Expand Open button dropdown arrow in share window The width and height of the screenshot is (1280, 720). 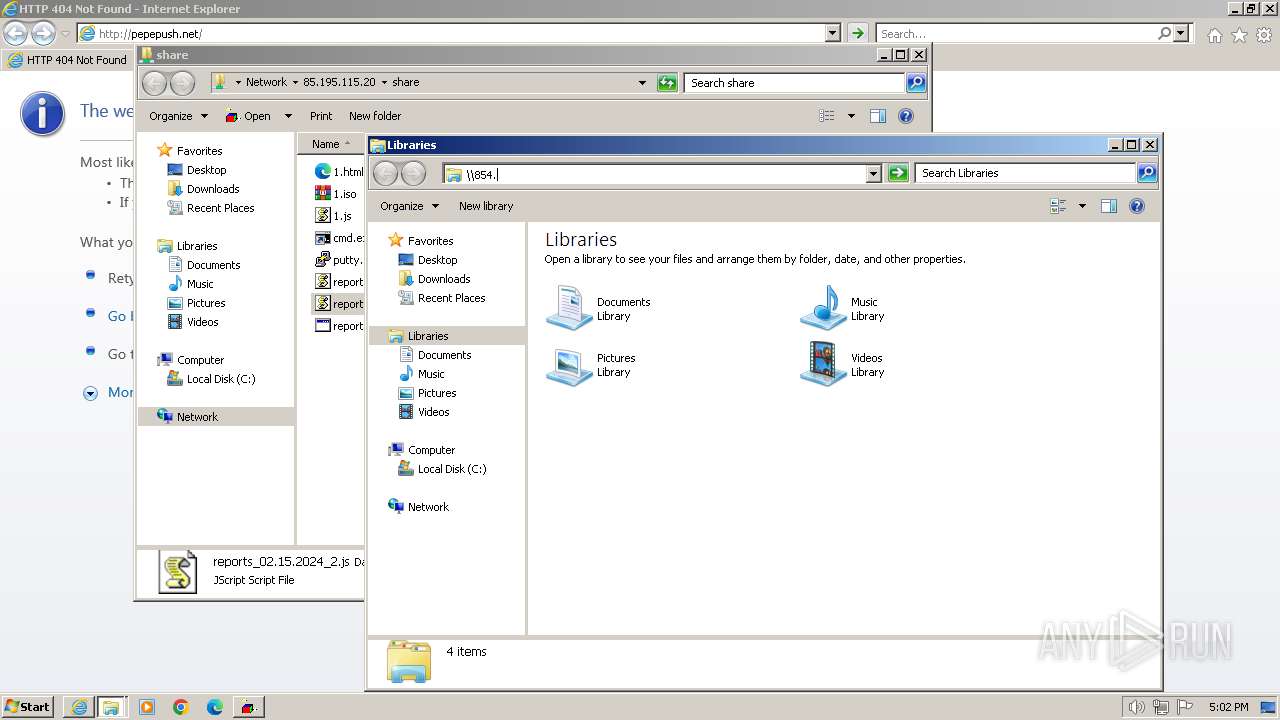coord(288,116)
